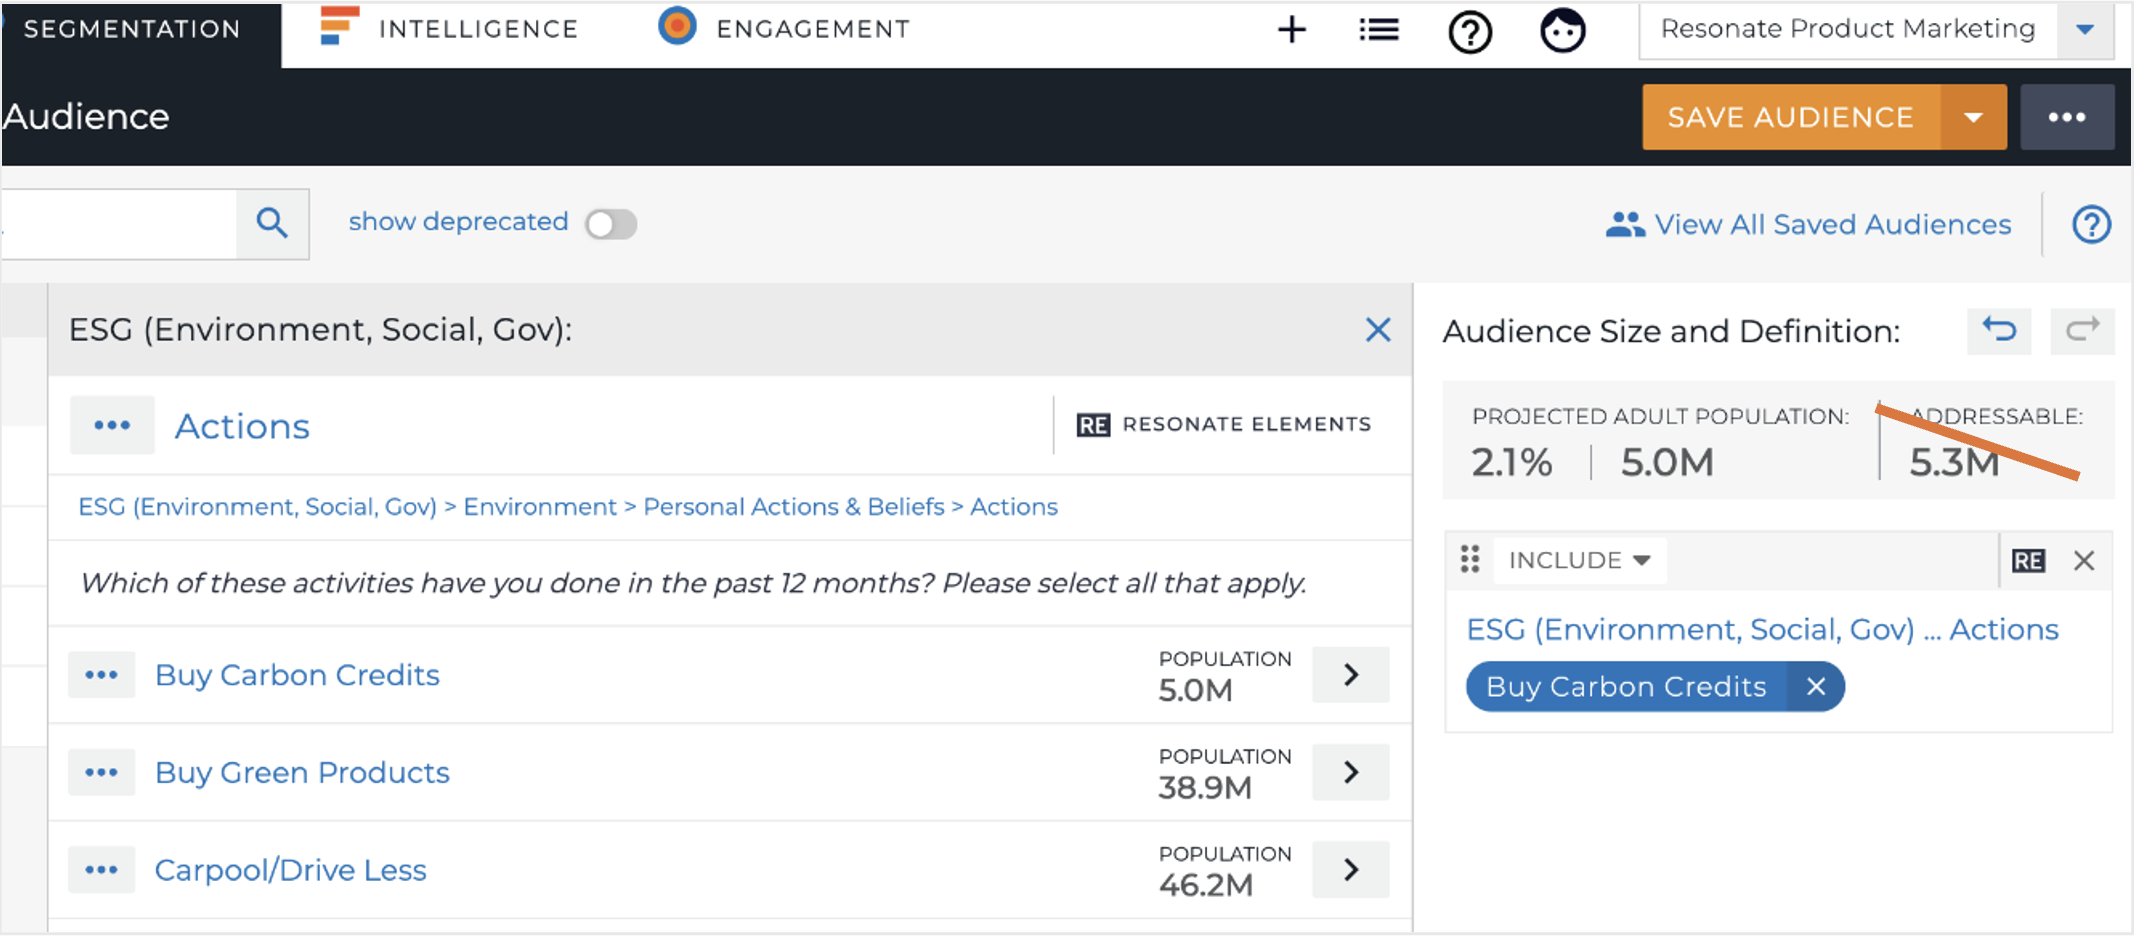
Task: Click the ESG ... Actions link in definition
Action: point(1762,630)
